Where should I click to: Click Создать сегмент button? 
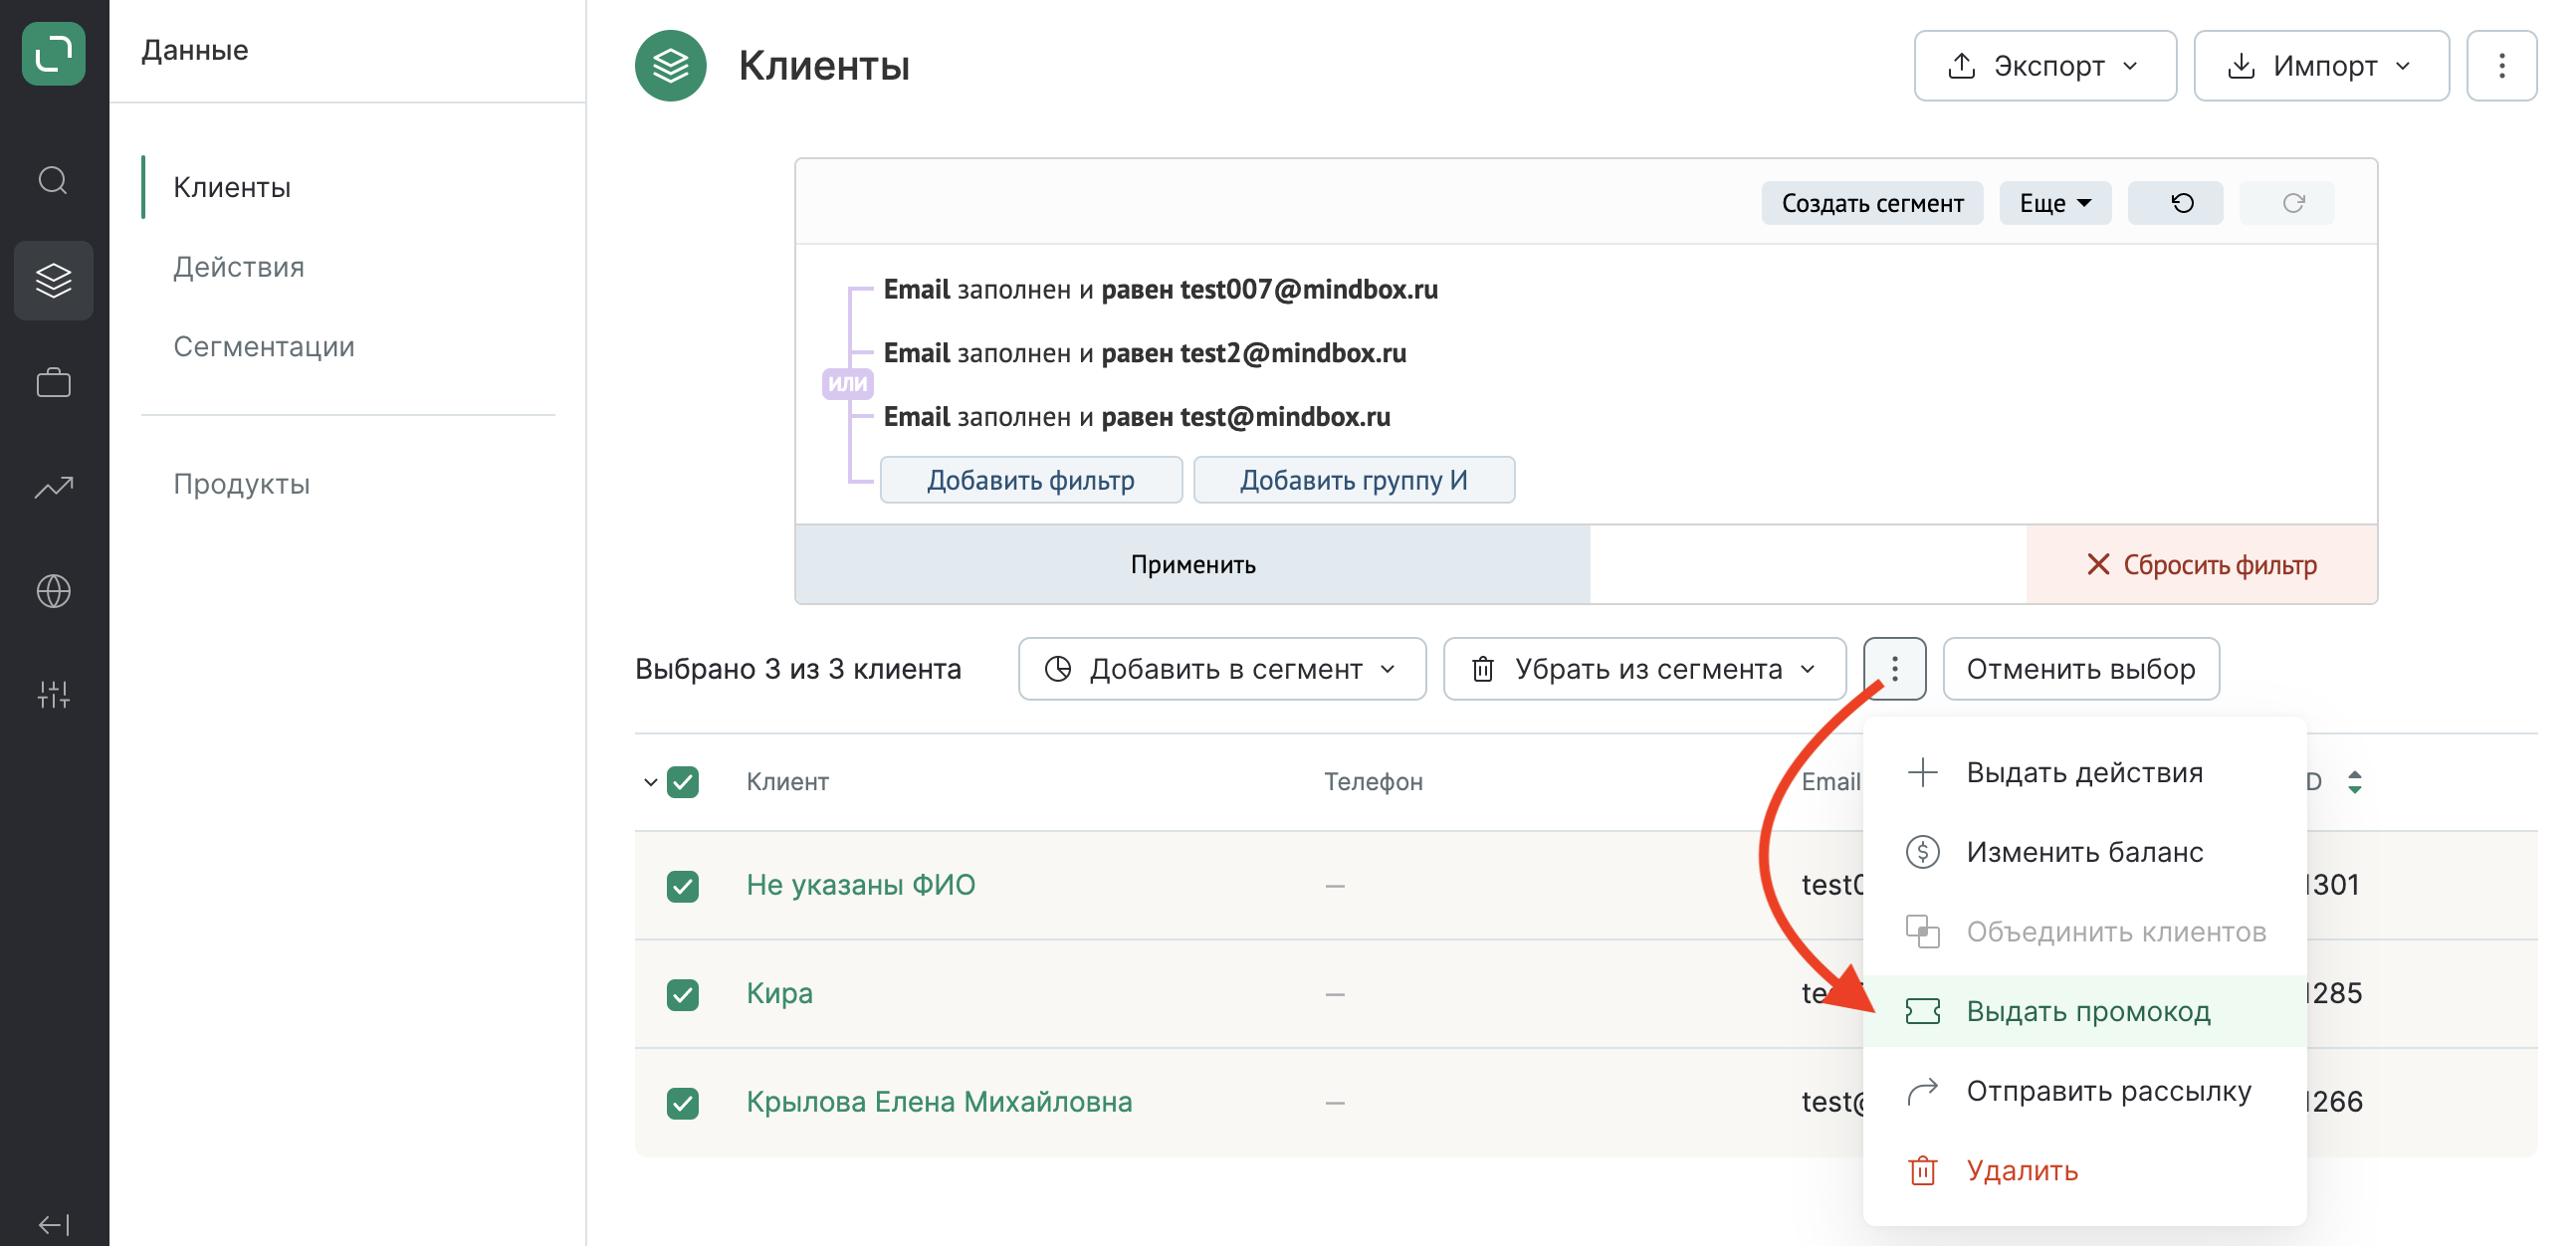coord(1872,203)
